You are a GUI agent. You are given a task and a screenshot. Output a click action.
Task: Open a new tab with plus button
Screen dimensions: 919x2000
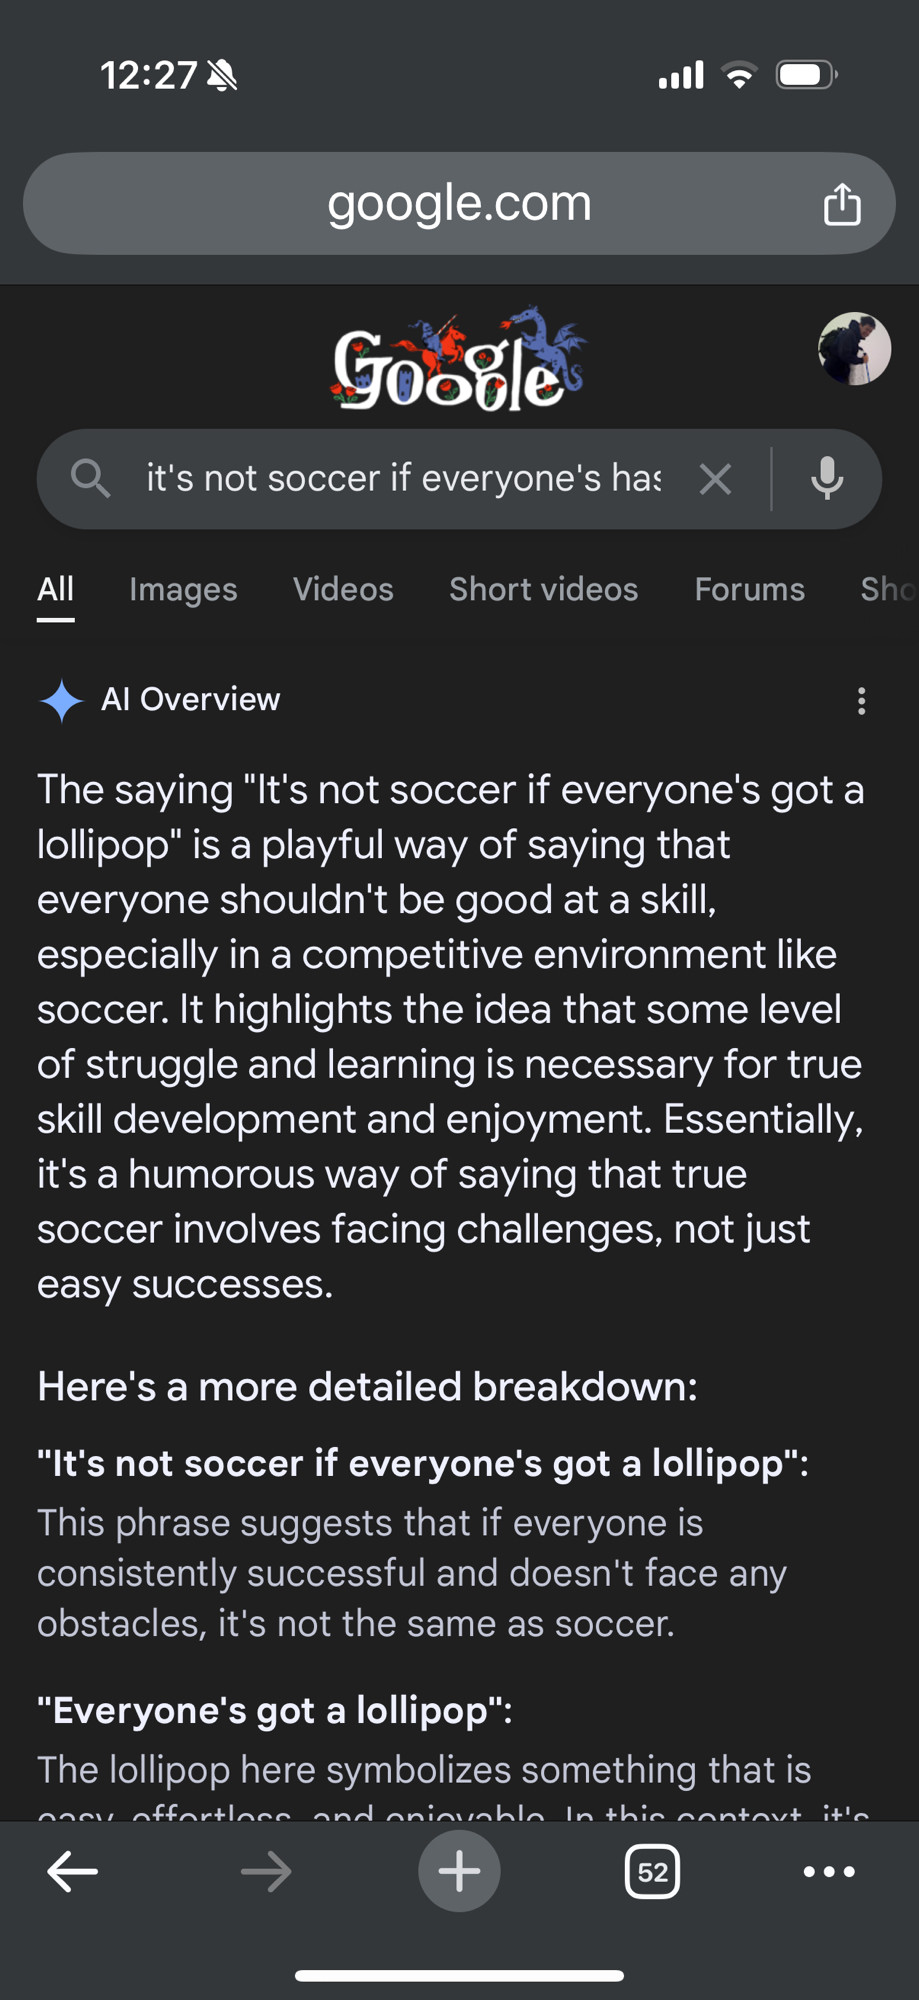pyautogui.click(x=459, y=1871)
